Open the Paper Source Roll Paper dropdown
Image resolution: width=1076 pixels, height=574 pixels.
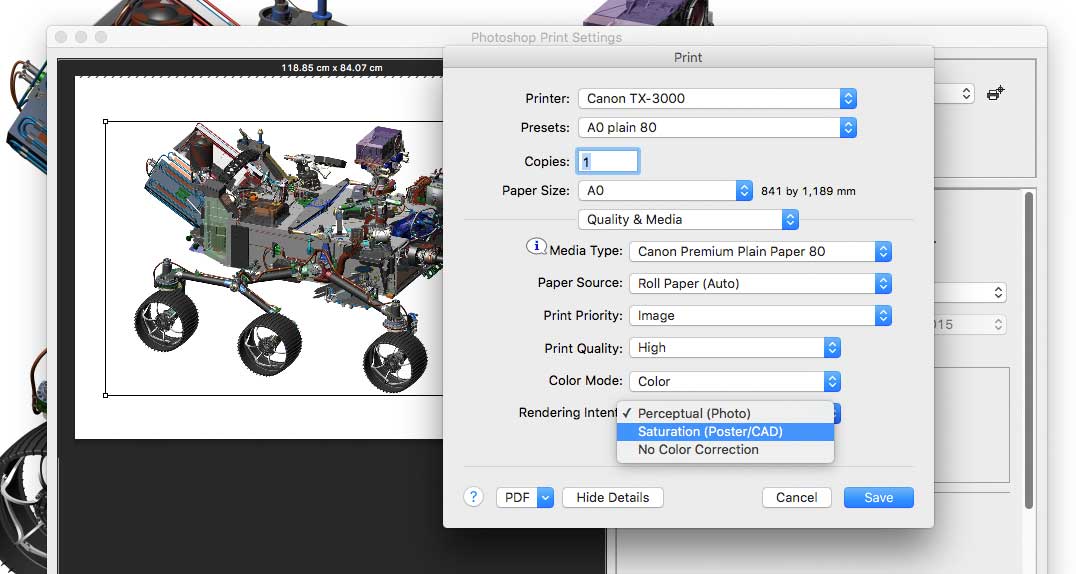click(760, 284)
